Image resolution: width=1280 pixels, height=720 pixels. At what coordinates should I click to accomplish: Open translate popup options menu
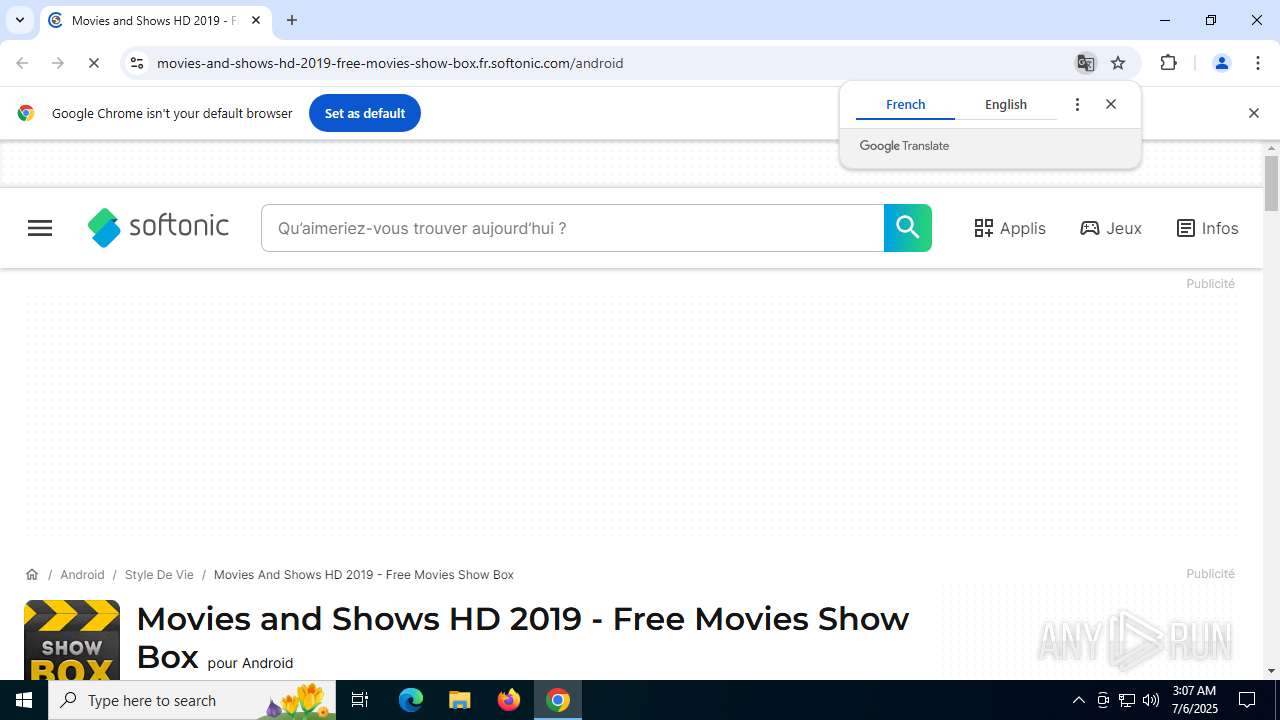(x=1077, y=104)
